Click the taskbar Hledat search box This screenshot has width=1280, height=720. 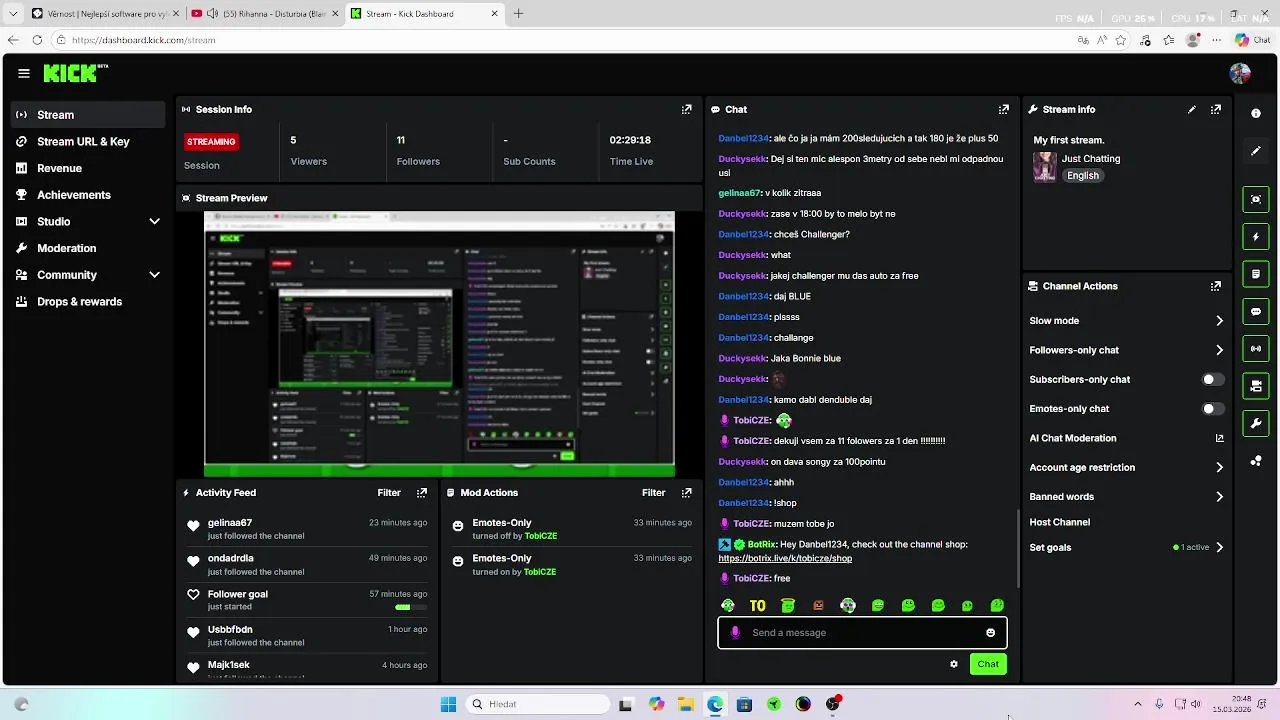click(539, 704)
